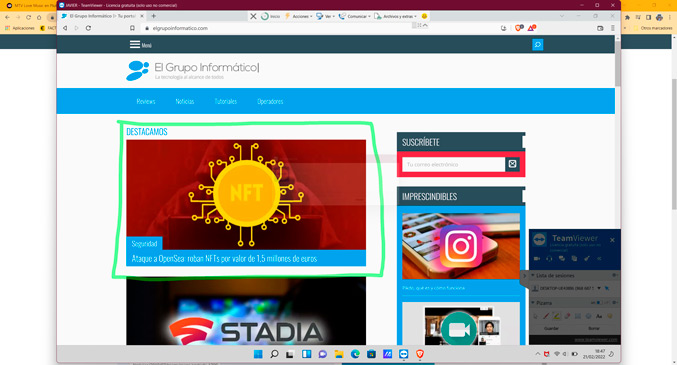Show hidden icons chevron in system tray
Image resolution: width=677 pixels, height=365 pixels.
tap(538, 354)
